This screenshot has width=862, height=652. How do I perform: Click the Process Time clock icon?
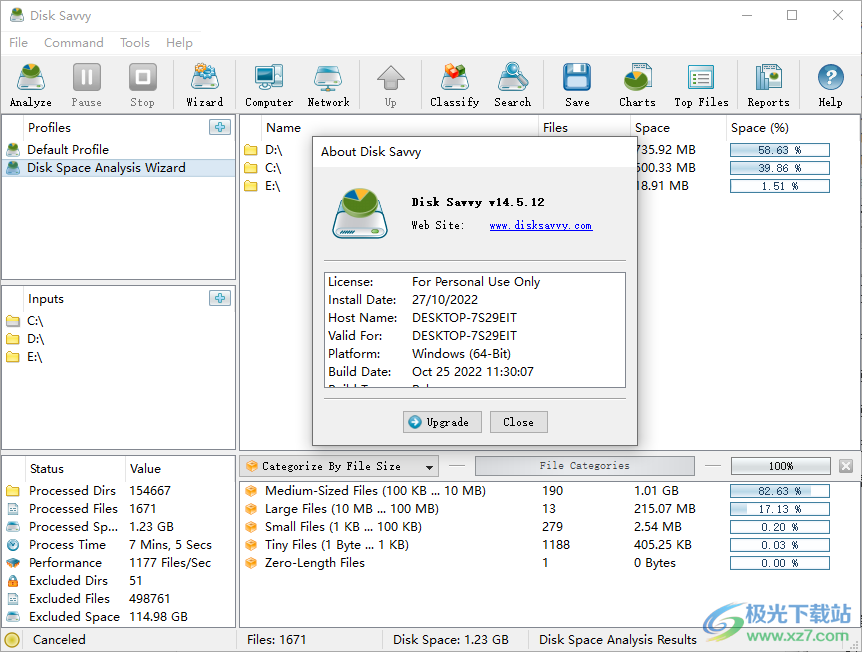(x=13, y=545)
